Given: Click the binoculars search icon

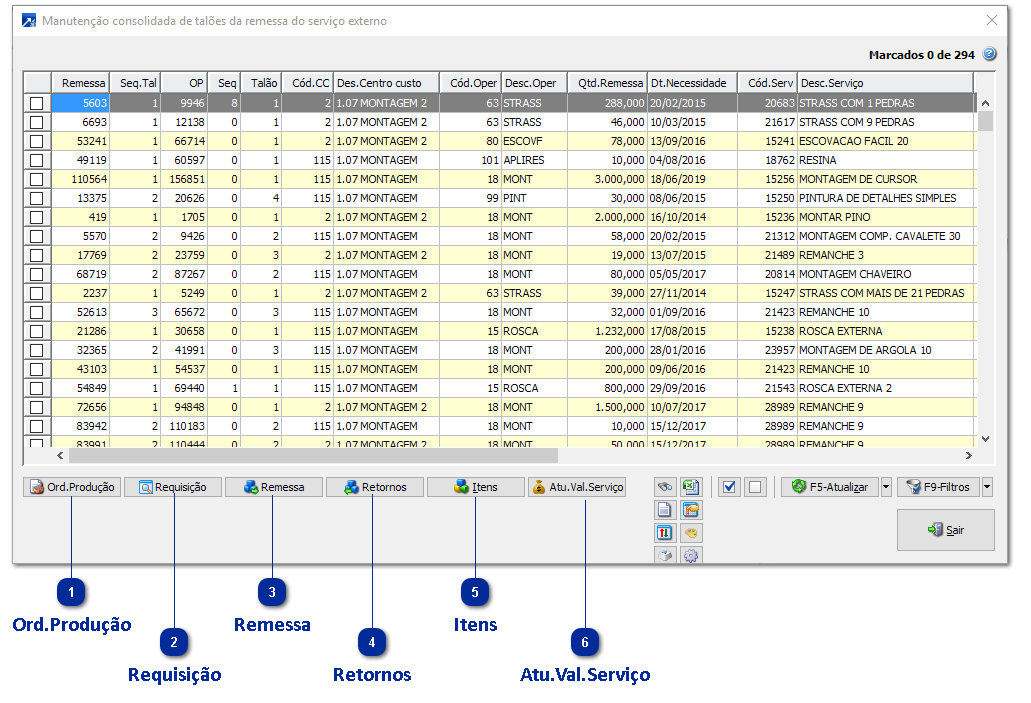Looking at the screenshot, I should pyautogui.click(x=665, y=487).
